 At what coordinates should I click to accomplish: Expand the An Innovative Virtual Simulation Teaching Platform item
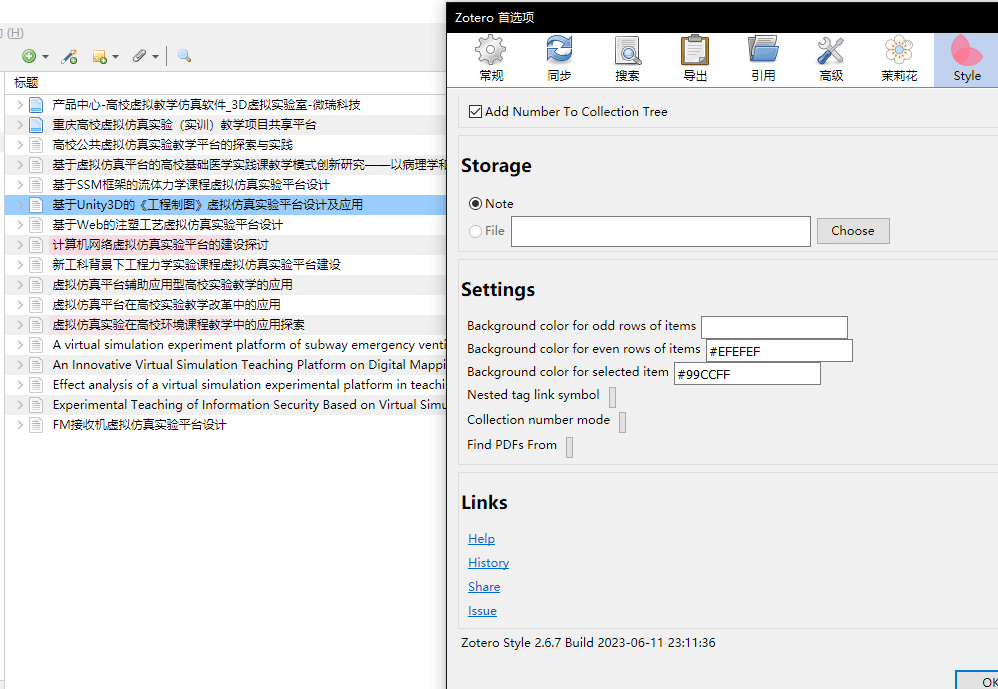[x=20, y=365]
